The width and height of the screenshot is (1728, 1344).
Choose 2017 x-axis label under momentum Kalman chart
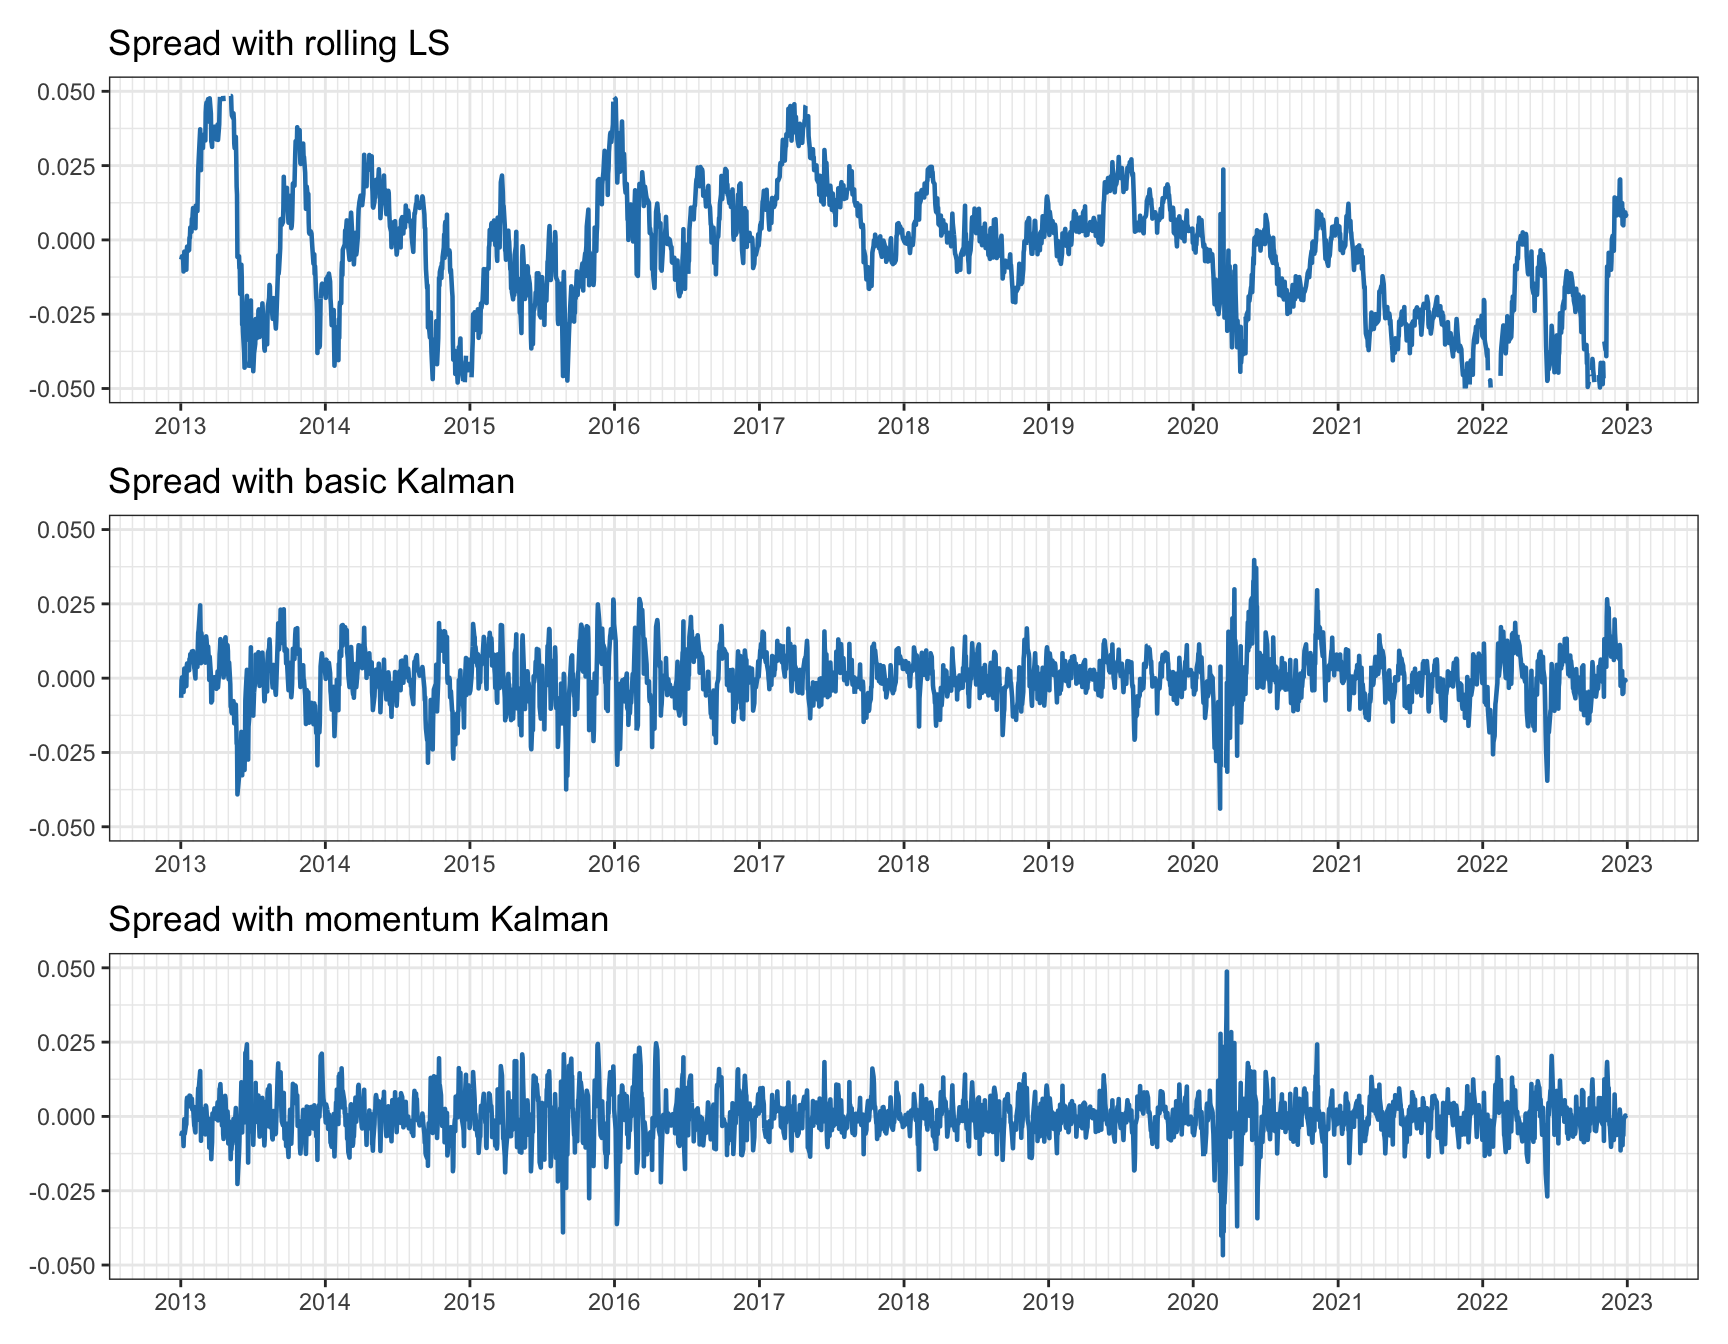[x=759, y=1302]
